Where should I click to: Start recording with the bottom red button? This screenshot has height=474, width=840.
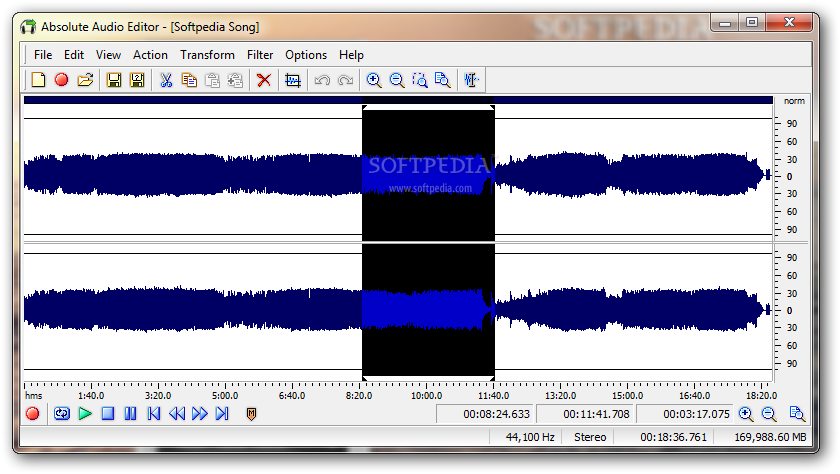(x=33, y=413)
